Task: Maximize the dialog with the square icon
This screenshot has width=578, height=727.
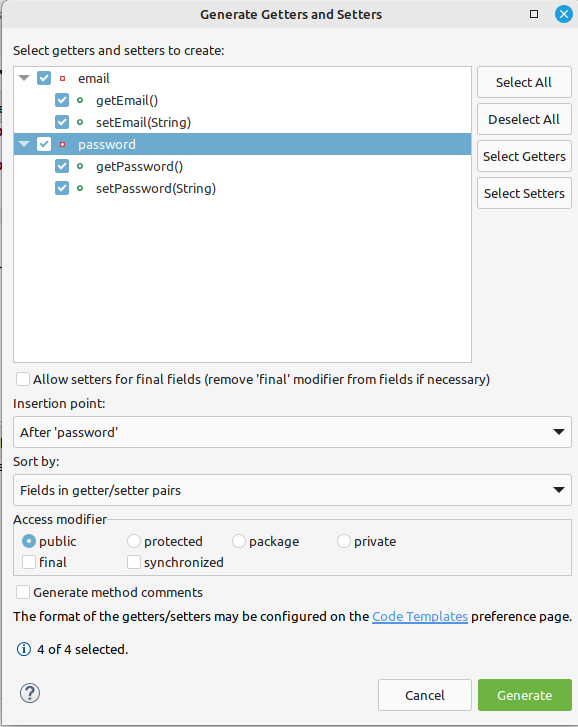Action: 534,14
